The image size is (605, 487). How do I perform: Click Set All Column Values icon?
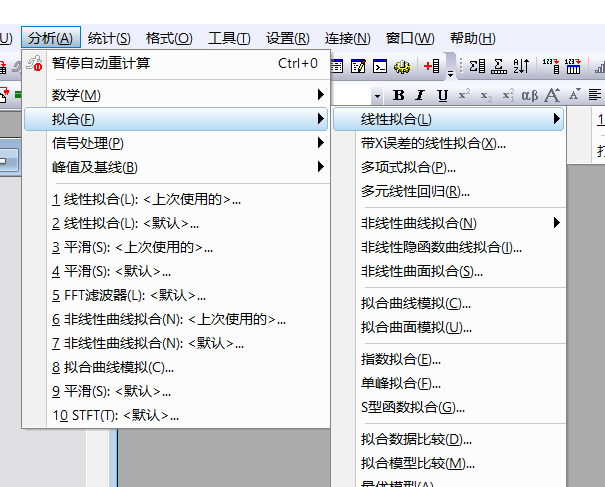point(573,66)
